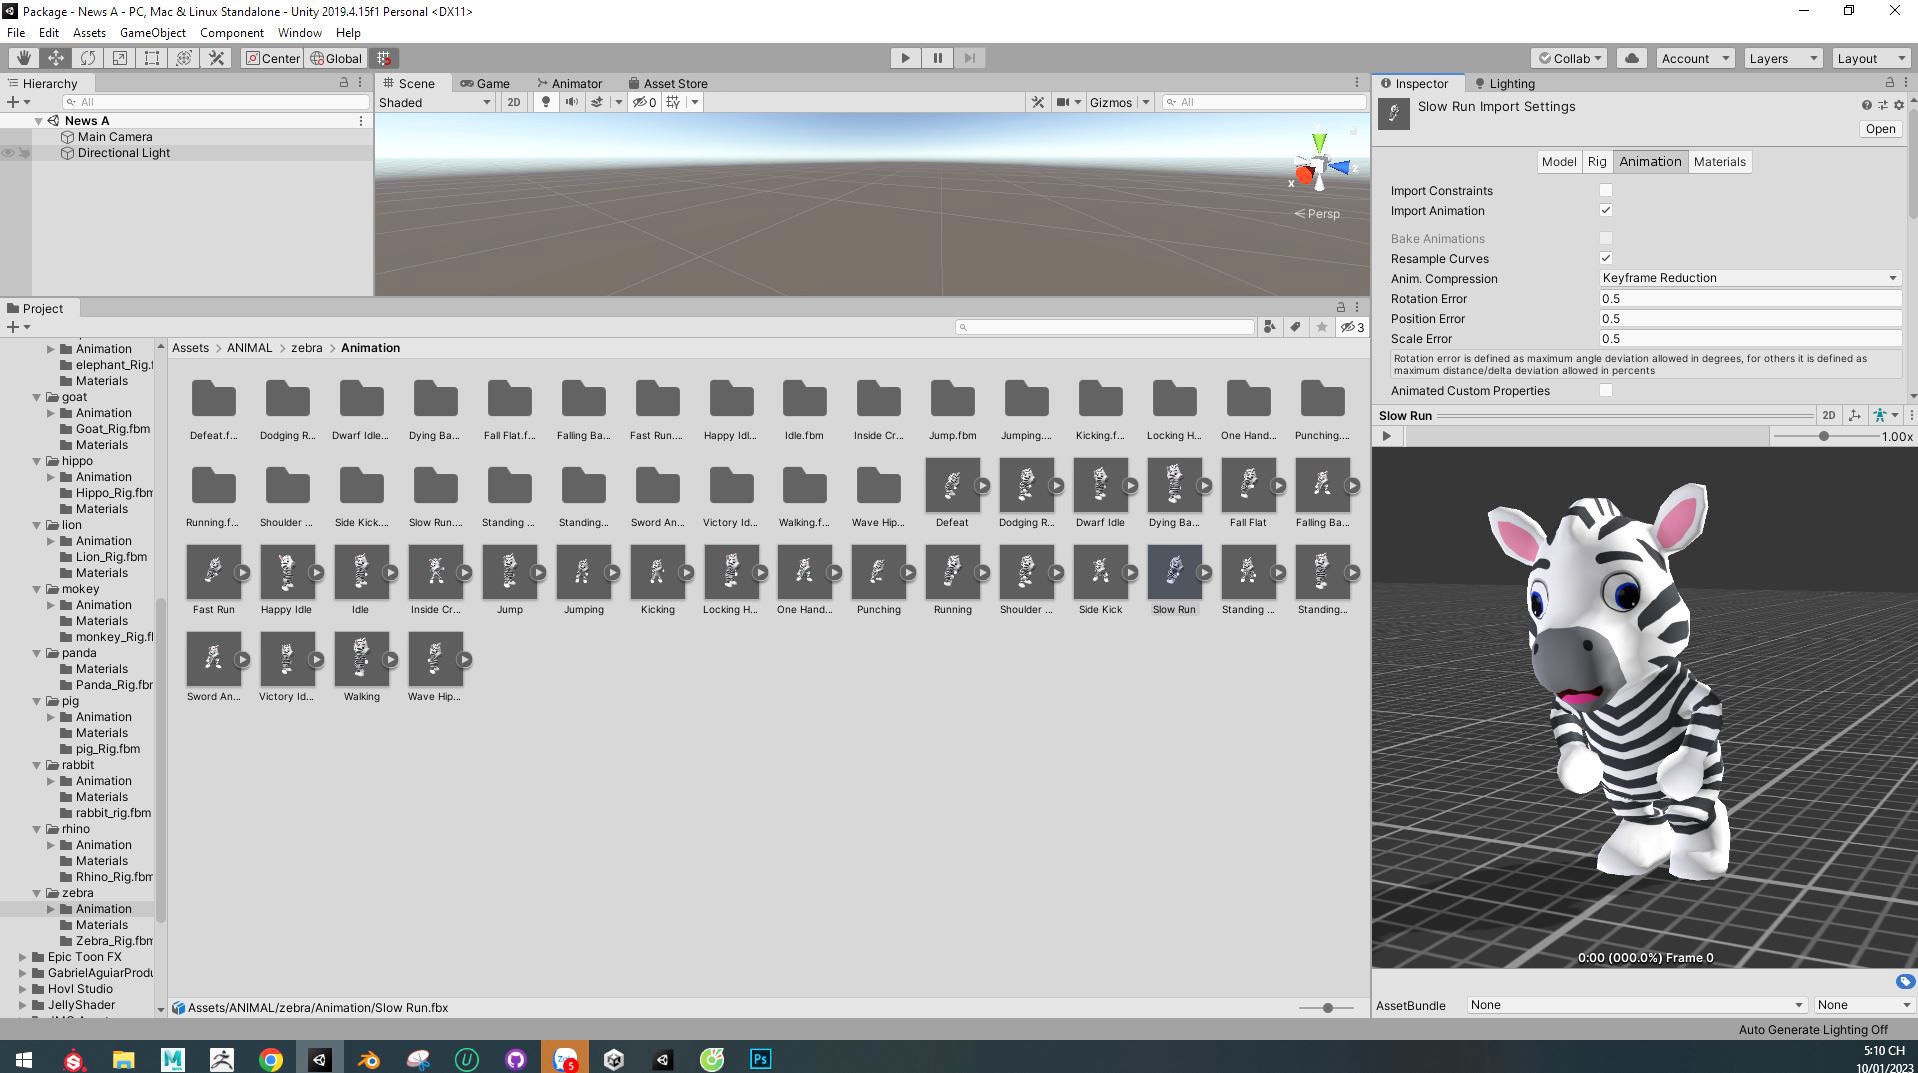
Task: Open Photoshop from the taskbar
Action: point(760,1059)
